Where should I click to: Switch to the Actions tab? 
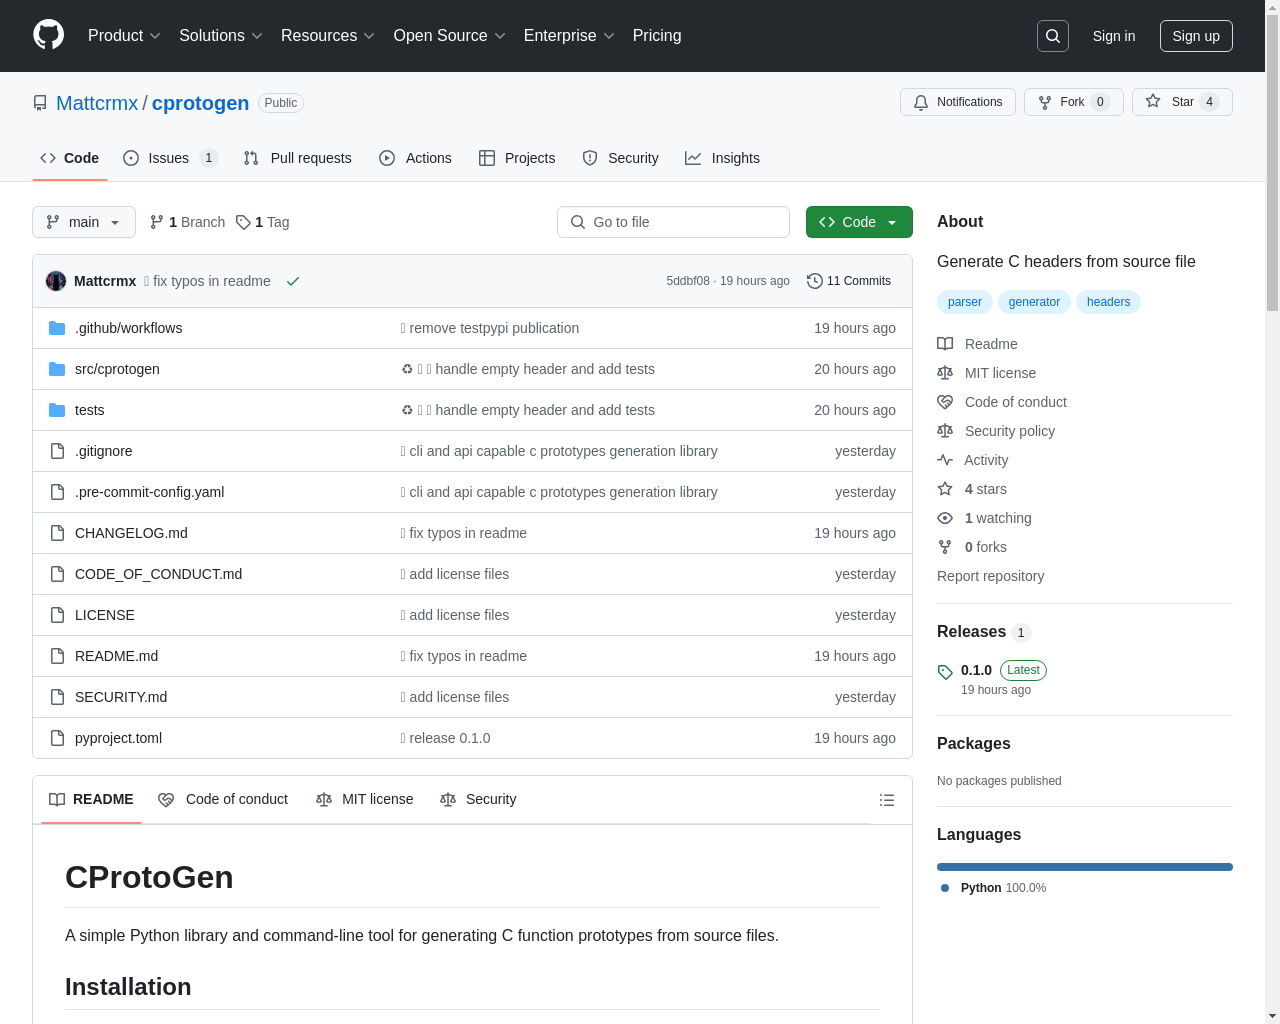[x=415, y=158]
